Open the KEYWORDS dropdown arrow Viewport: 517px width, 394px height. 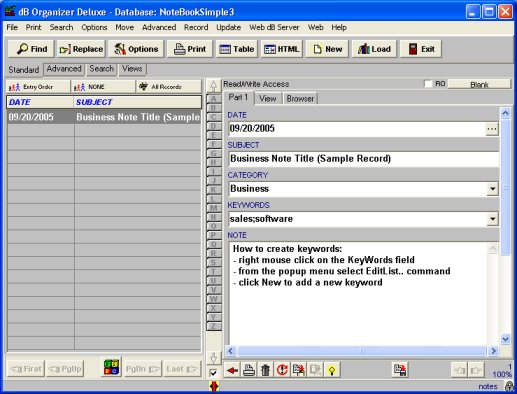pos(492,219)
